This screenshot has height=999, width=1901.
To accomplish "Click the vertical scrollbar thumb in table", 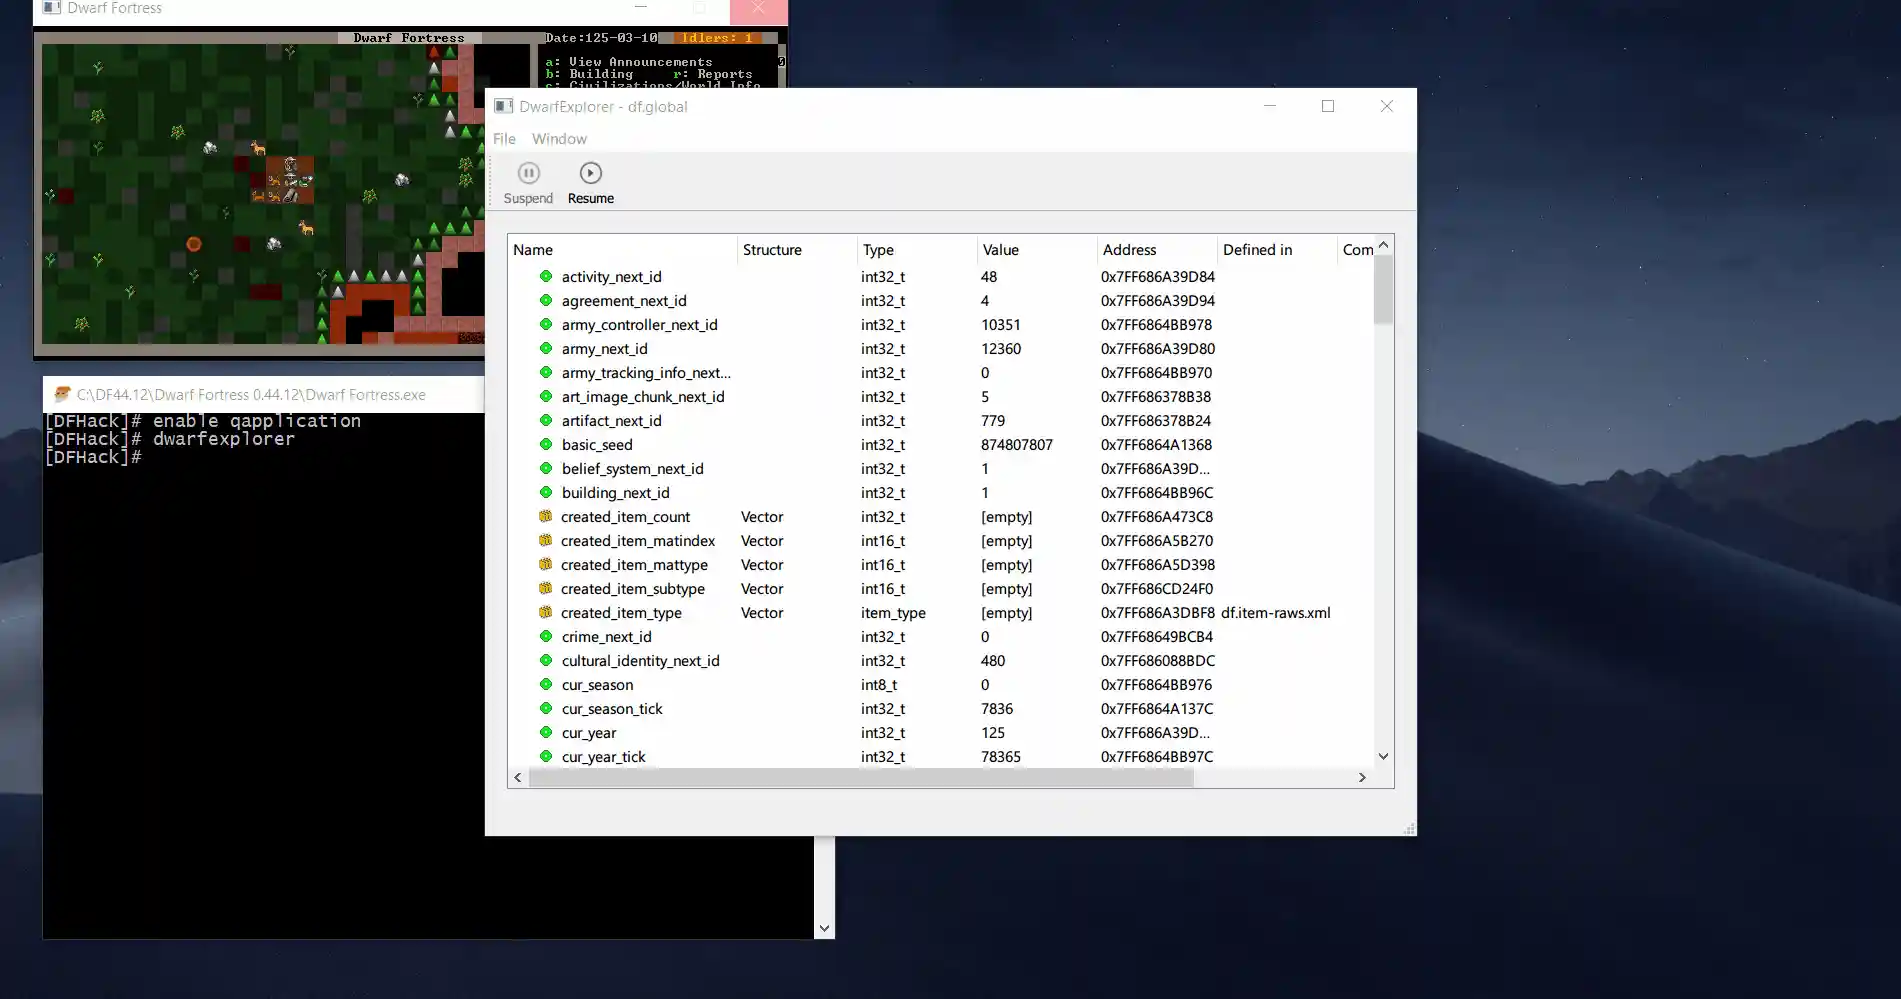I will point(1383,290).
